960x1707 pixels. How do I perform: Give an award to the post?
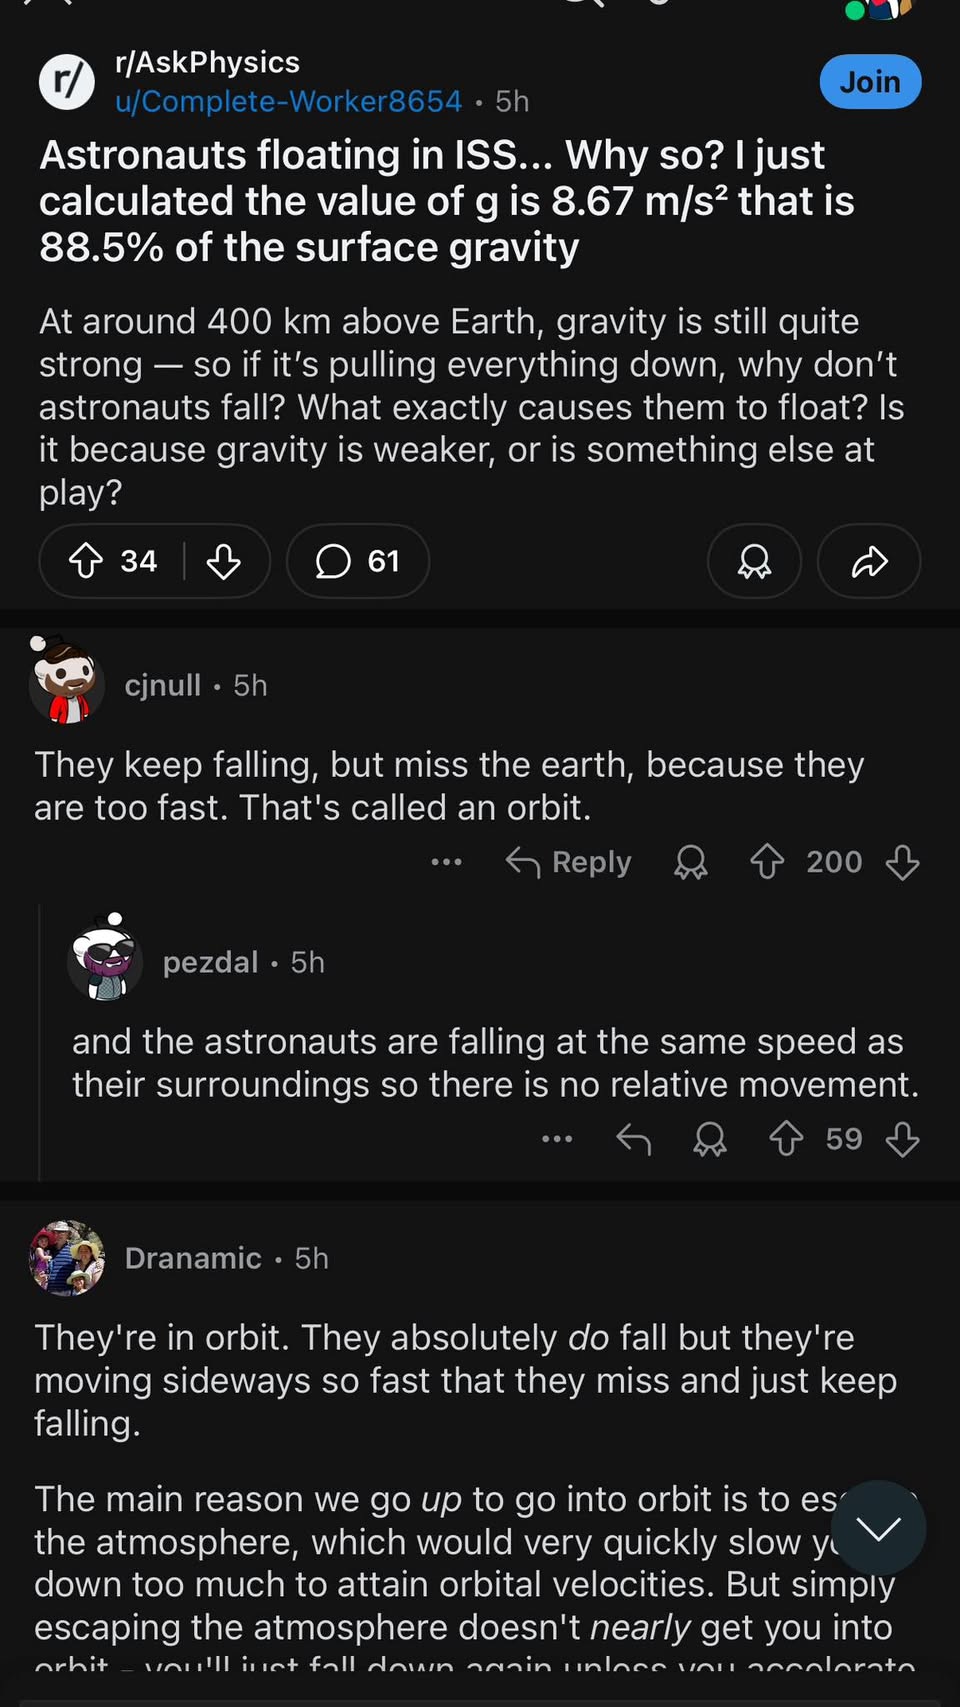(x=754, y=561)
